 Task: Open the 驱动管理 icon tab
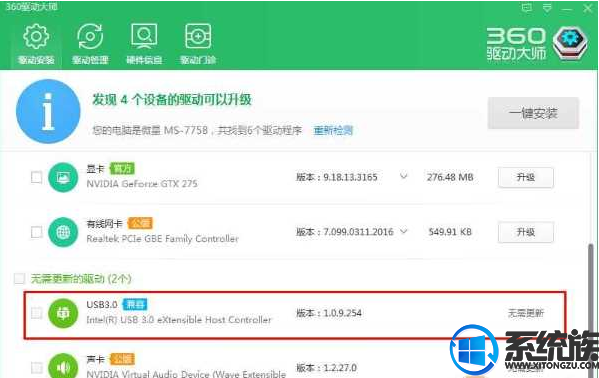pos(90,44)
